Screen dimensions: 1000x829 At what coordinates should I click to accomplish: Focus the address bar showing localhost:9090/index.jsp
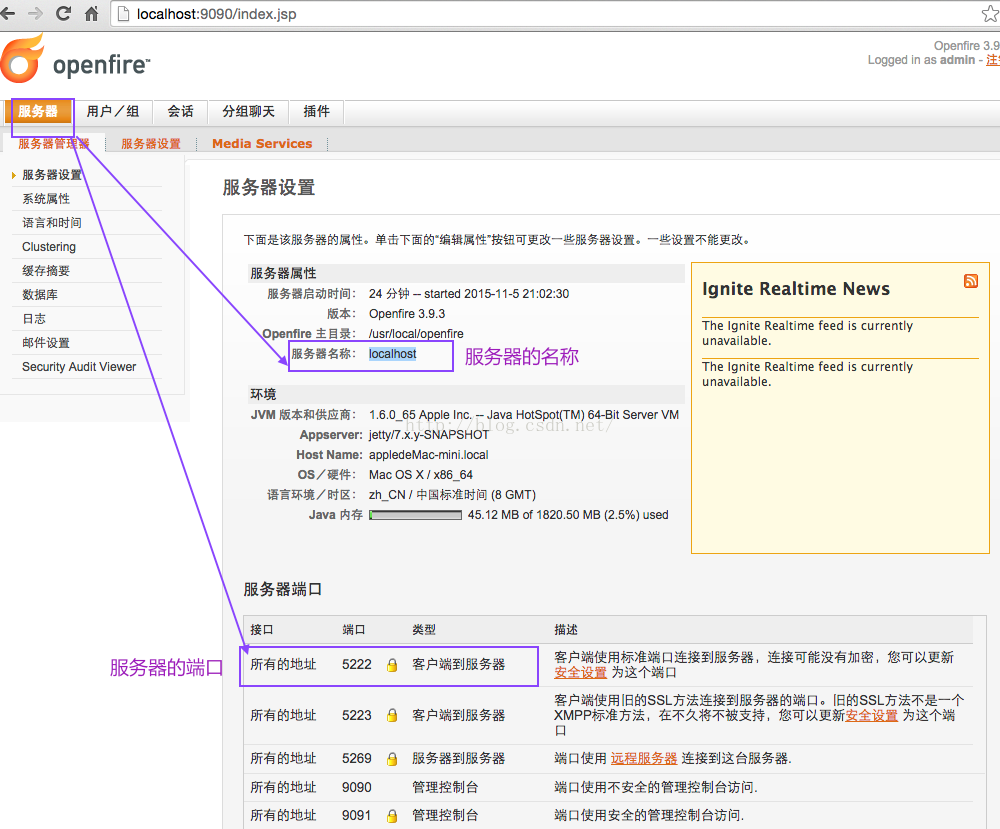[x=548, y=14]
